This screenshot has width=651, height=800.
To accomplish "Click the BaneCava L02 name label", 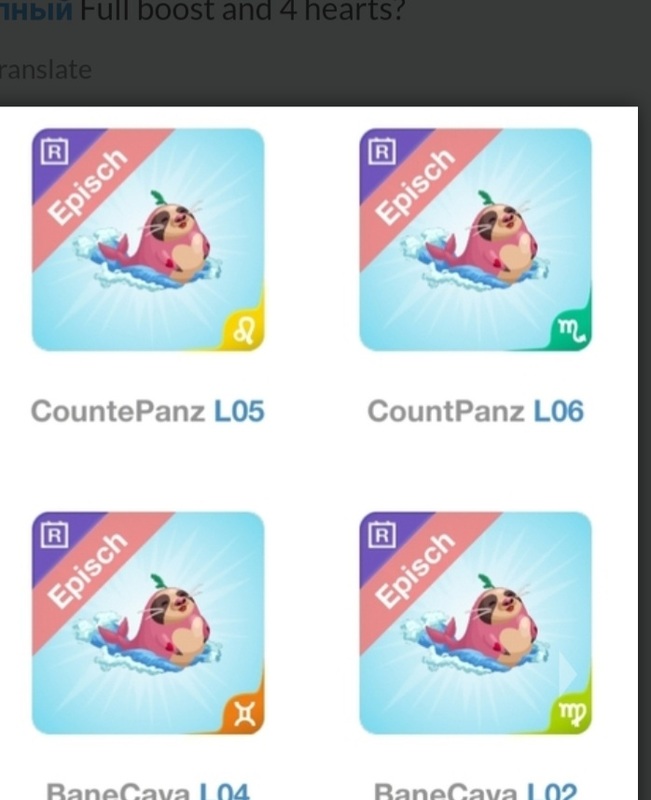I will click(x=475, y=791).
